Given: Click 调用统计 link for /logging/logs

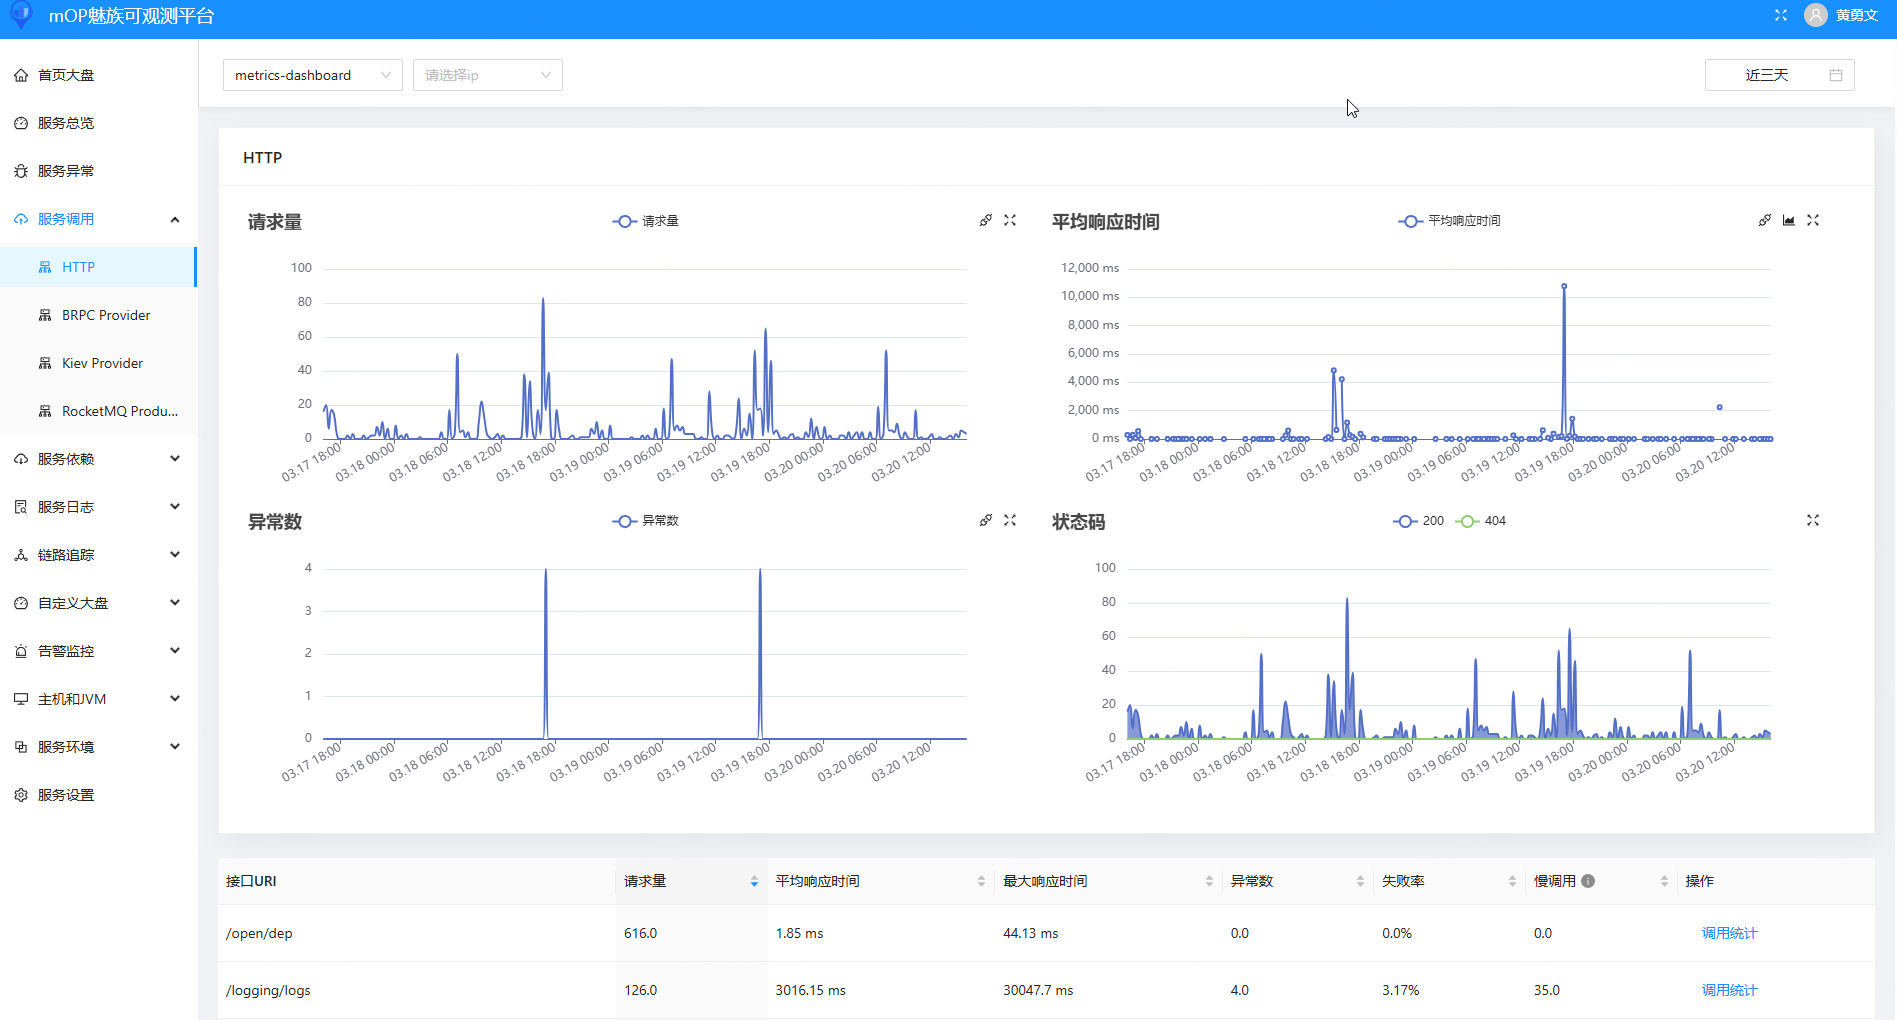Looking at the screenshot, I should 1728,990.
